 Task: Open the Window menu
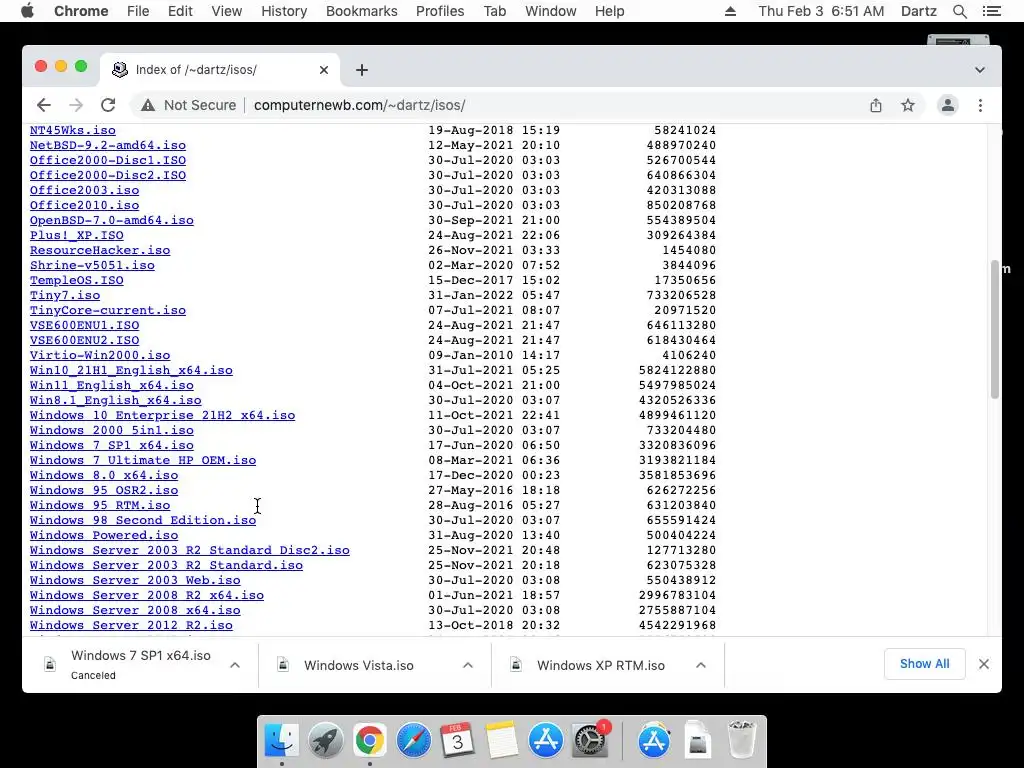[551, 11]
